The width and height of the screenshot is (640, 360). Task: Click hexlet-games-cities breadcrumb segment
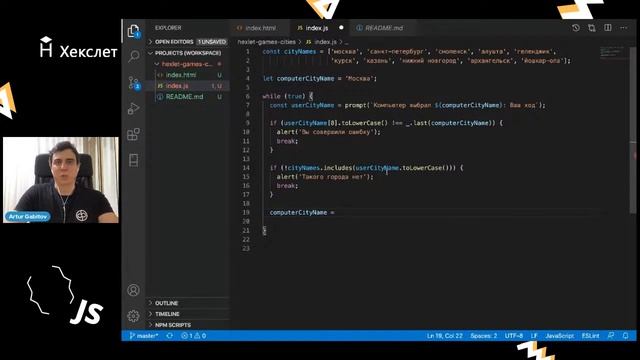coord(267,42)
